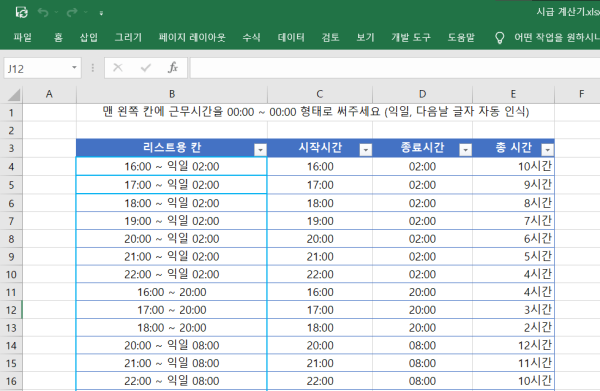Viewport: 600px width, 391px height.
Task: Select column C header
Action: [320, 94]
